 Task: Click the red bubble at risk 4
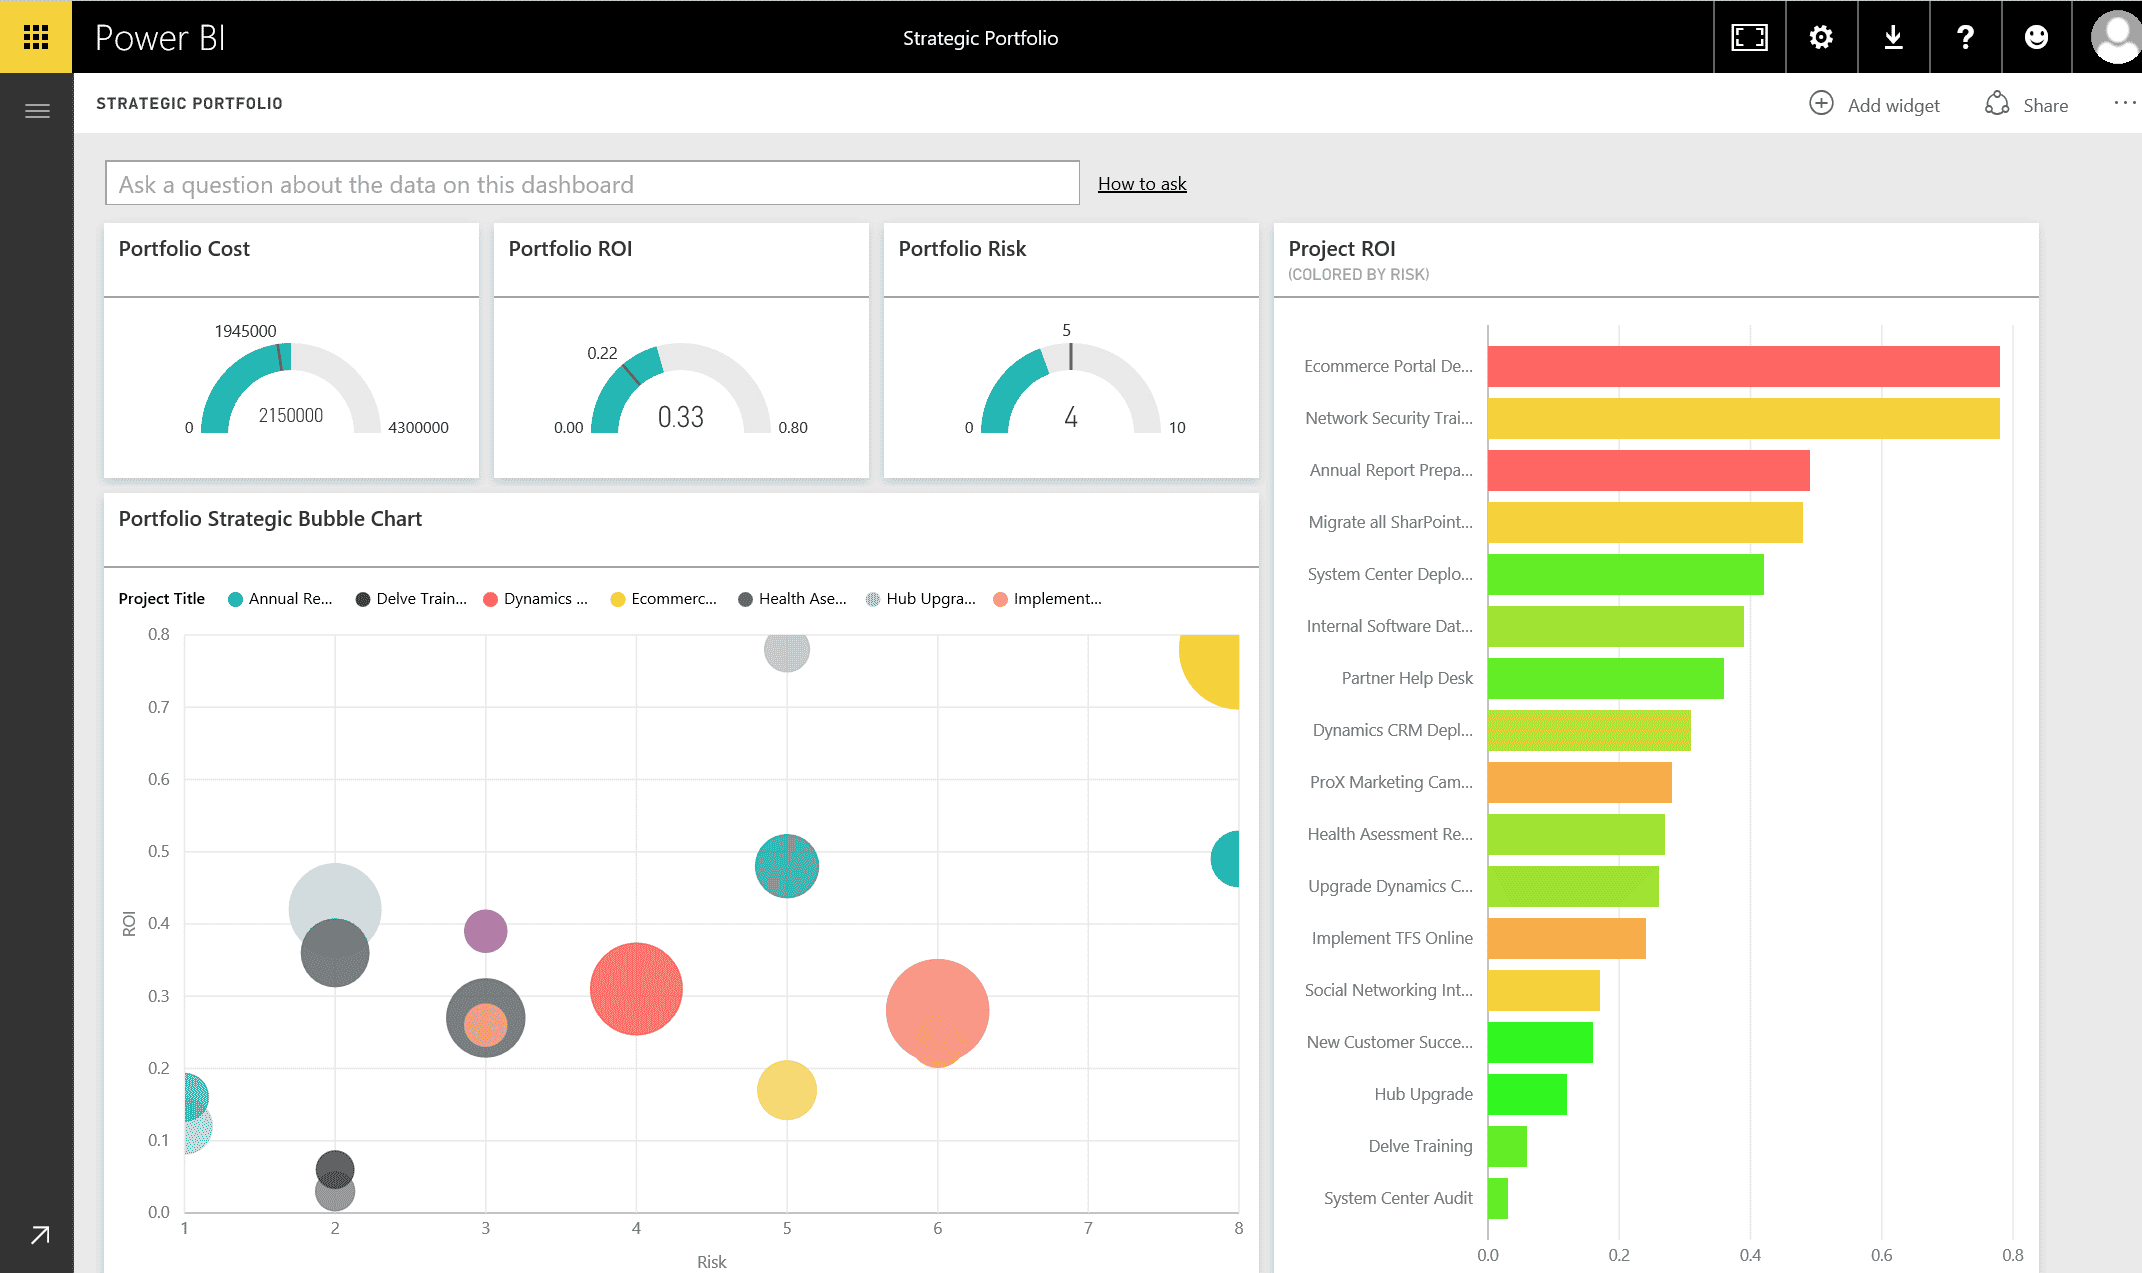(636, 989)
